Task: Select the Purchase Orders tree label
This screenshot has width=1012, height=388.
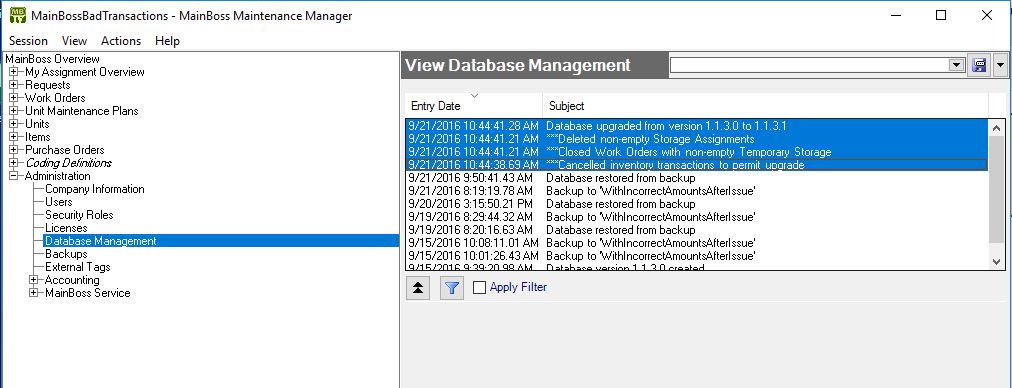Action: coord(65,150)
